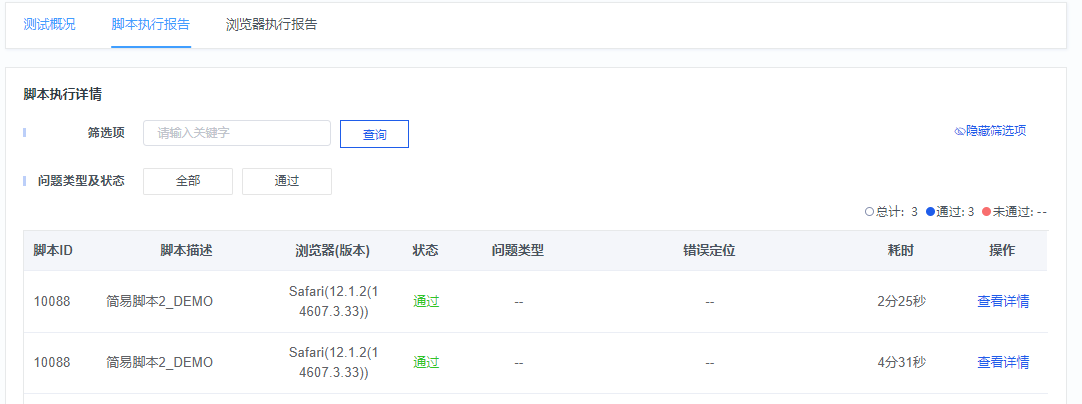The width and height of the screenshot is (1082, 404).
Task: Click the blue 通过 legend dot
Action: pyautogui.click(x=930, y=212)
